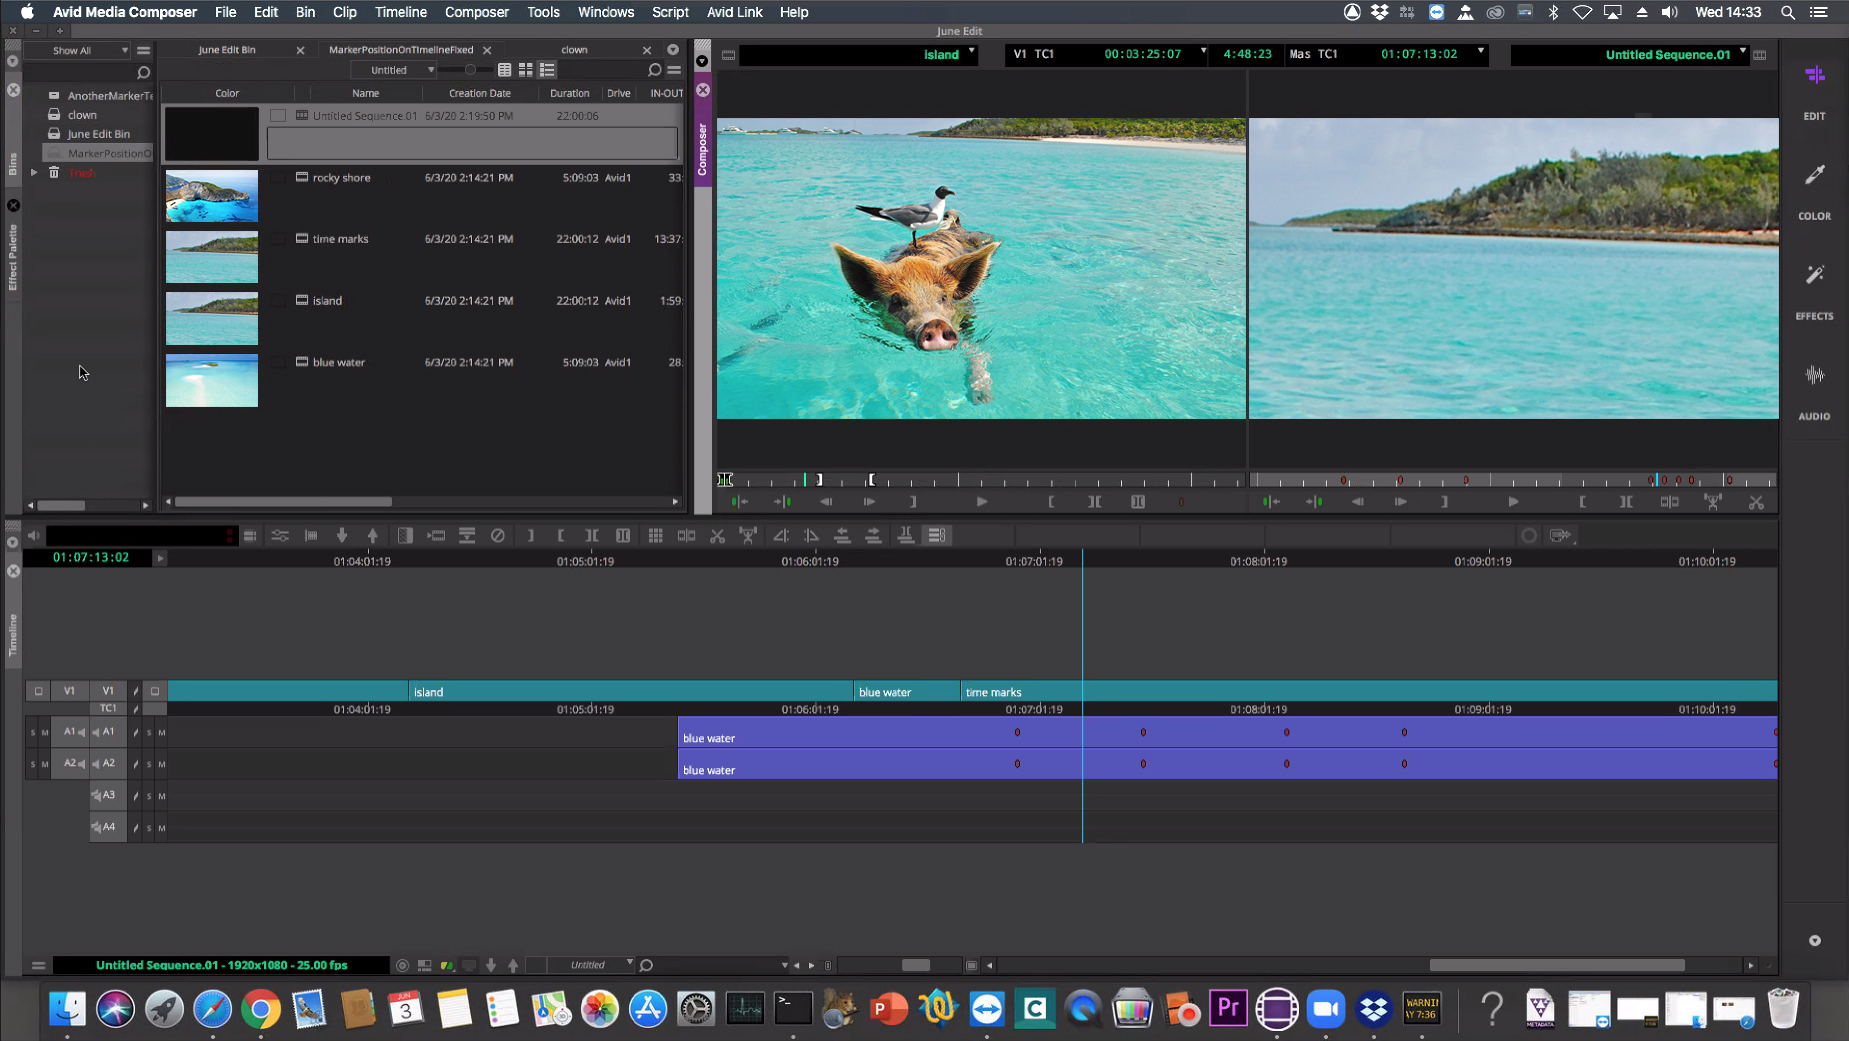Solo the A2 audio track
Image resolution: width=1849 pixels, height=1041 pixels.
coord(149,764)
